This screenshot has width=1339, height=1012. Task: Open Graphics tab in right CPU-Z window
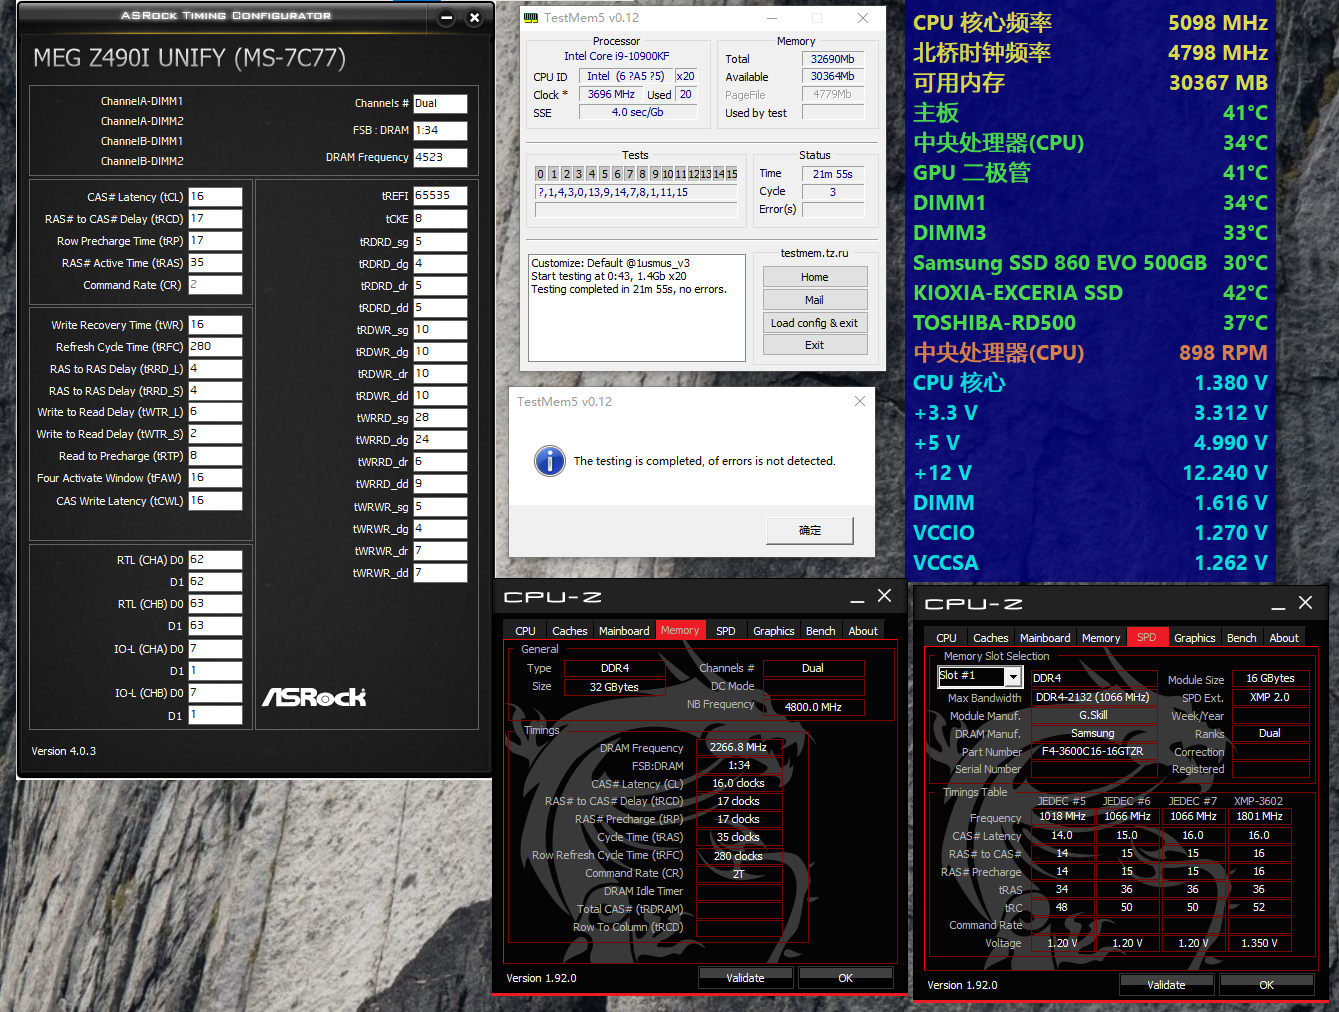(1194, 638)
